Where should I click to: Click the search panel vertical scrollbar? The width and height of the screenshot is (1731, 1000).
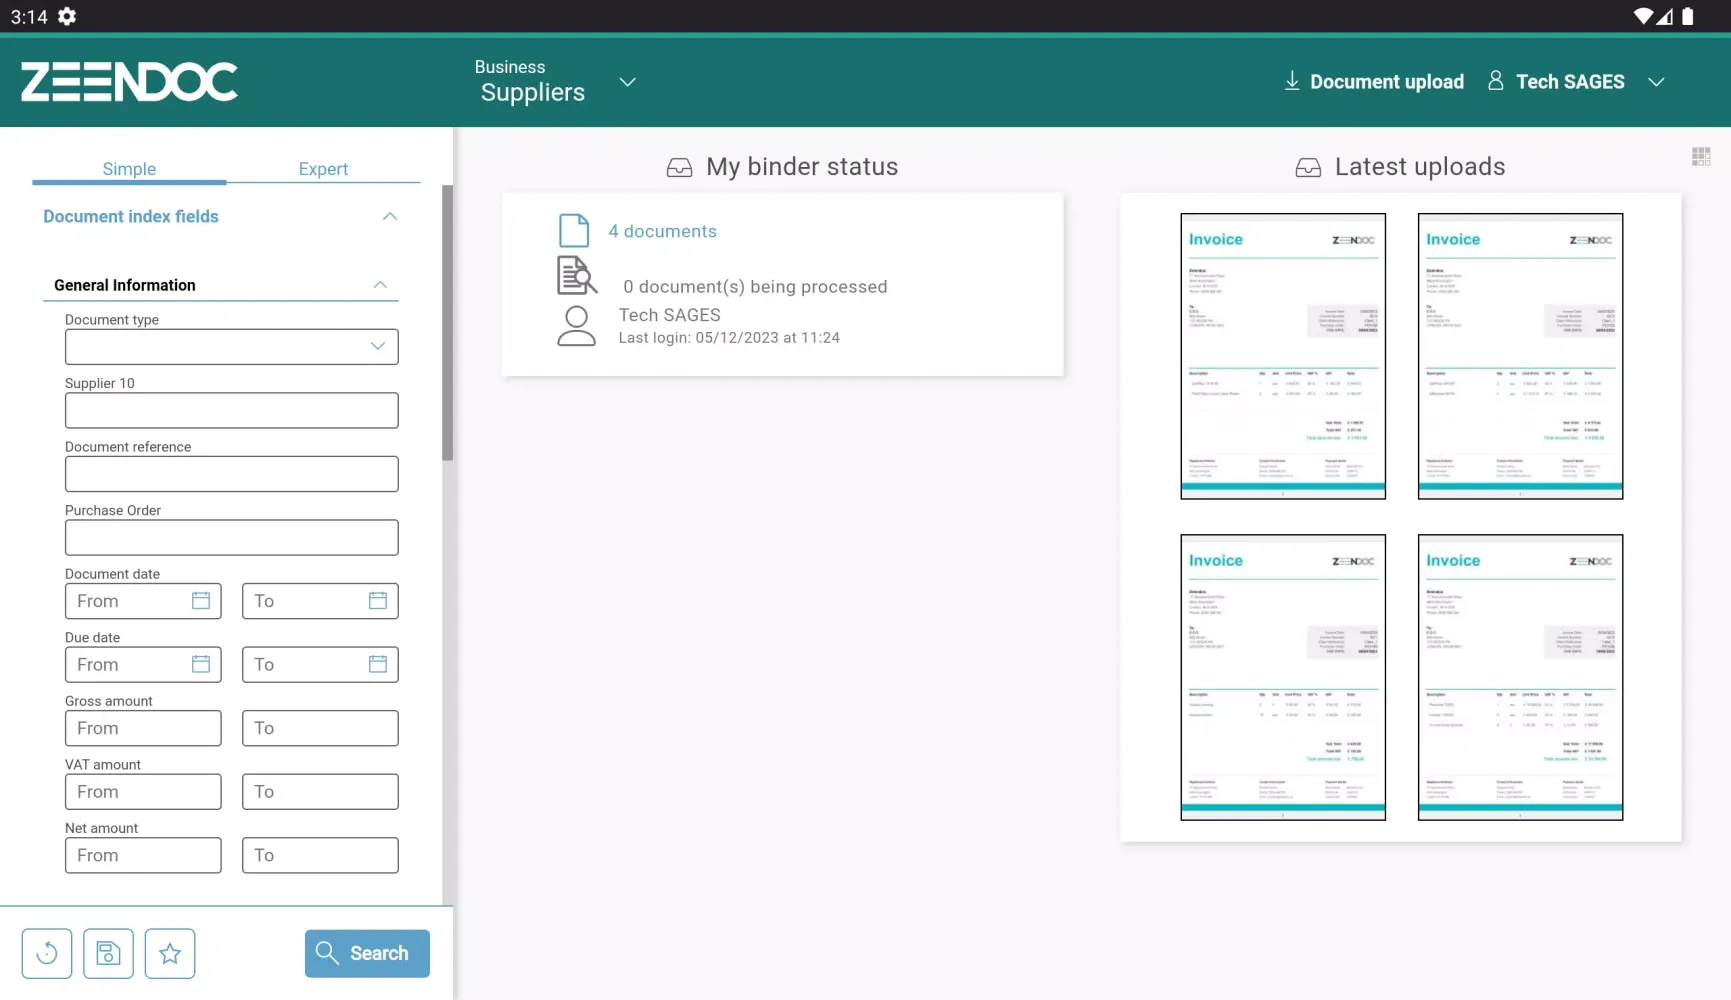pos(448,322)
